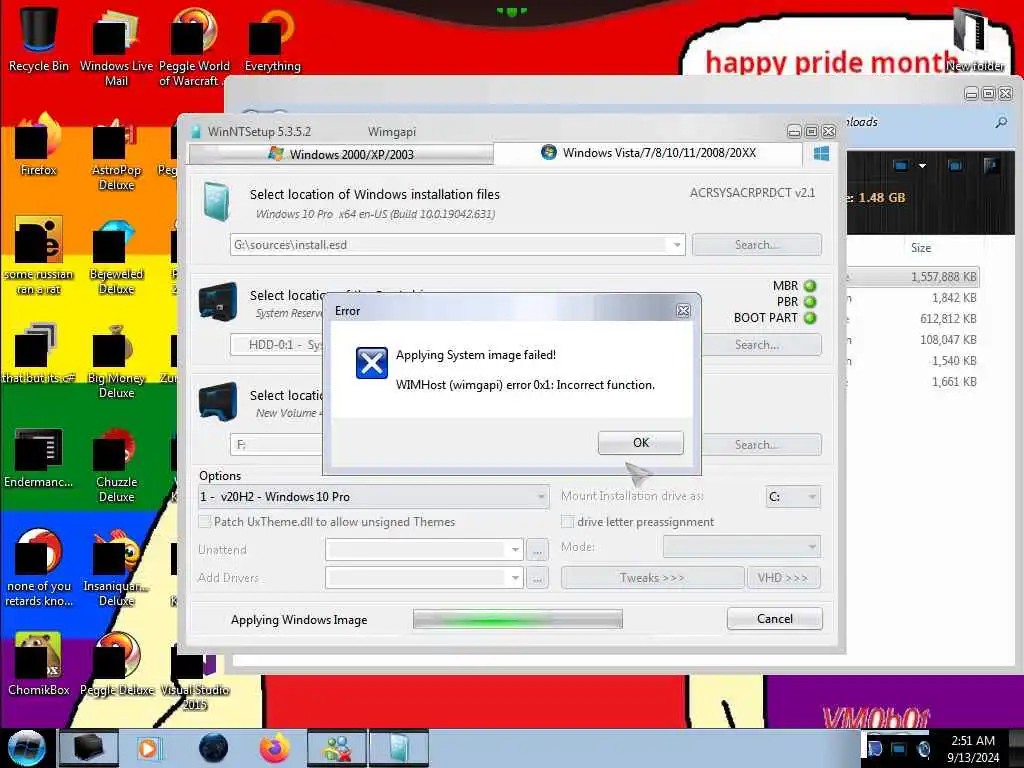Switch to the Windows 2000/XP/2003 tab
The width and height of the screenshot is (1024, 768).
tap(341, 154)
